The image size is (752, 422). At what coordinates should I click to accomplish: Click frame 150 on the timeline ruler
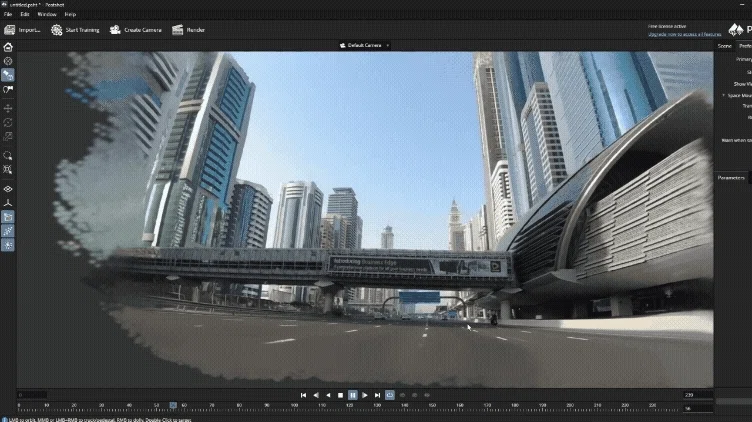coord(432,406)
